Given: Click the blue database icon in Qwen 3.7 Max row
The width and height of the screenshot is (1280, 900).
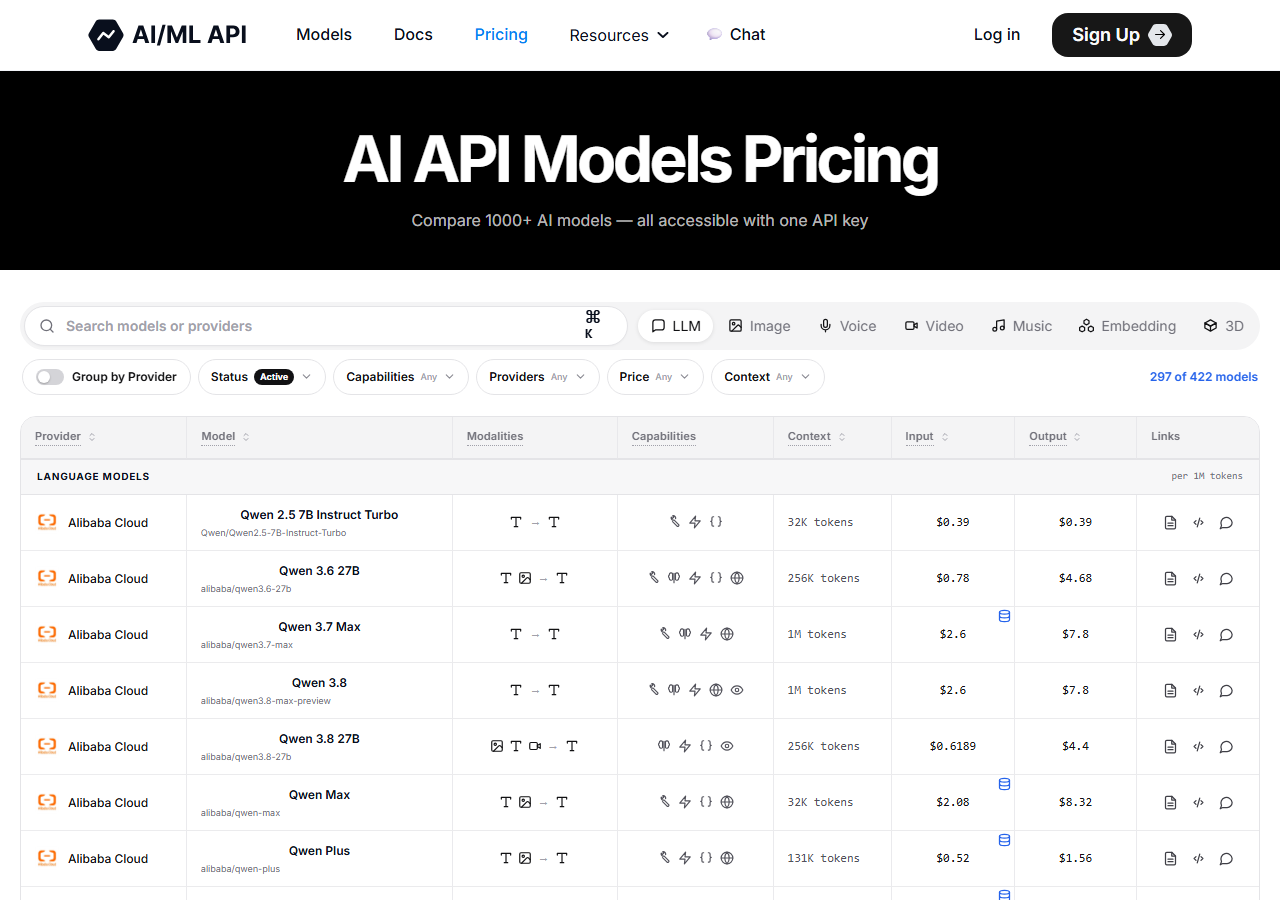Looking at the screenshot, I should [x=1004, y=616].
